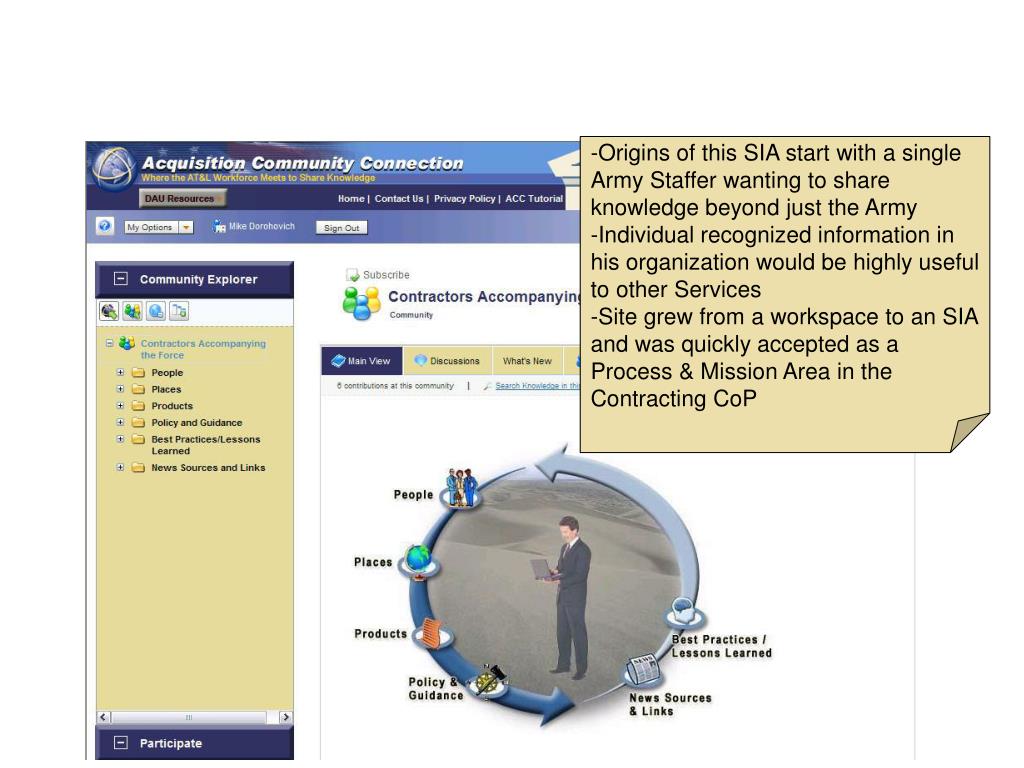1024x768 pixels.
Task: Click the Products label on the wheel
Action: click(381, 633)
